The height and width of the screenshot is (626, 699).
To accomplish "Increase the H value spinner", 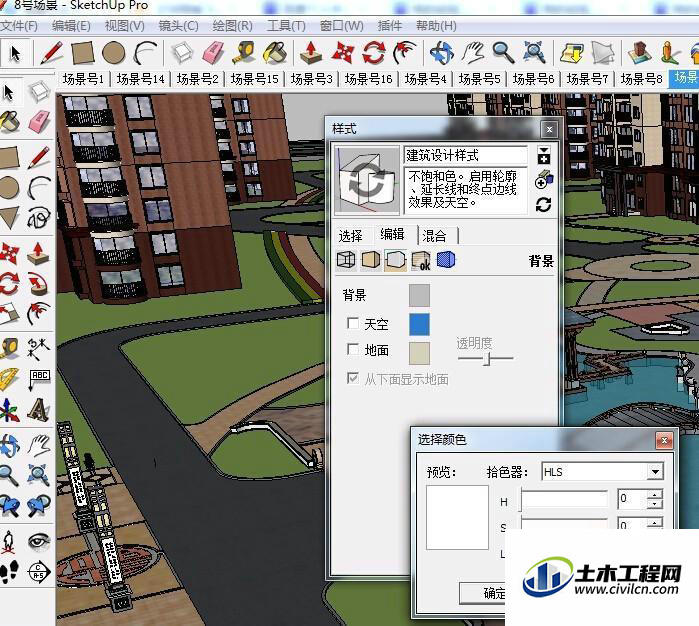I will [654, 494].
